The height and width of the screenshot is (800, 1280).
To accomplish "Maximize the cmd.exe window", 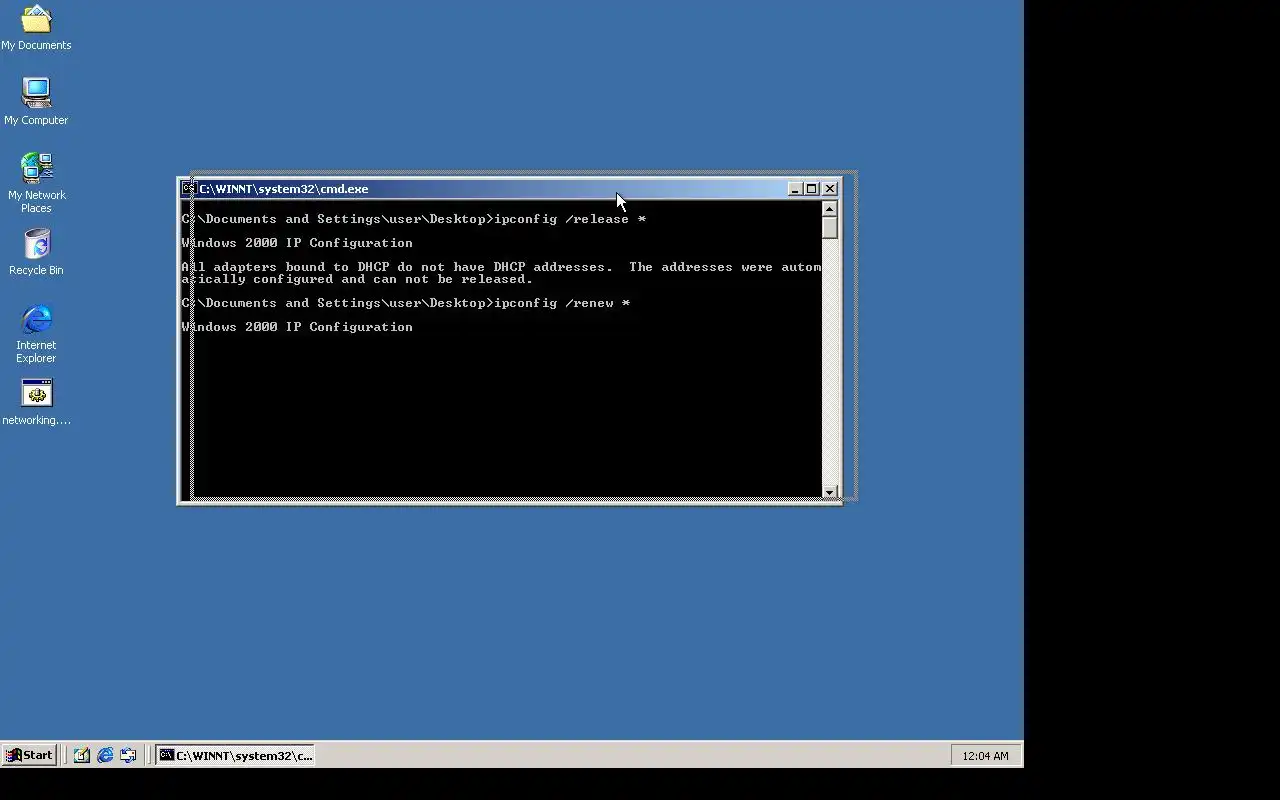I will coord(812,188).
